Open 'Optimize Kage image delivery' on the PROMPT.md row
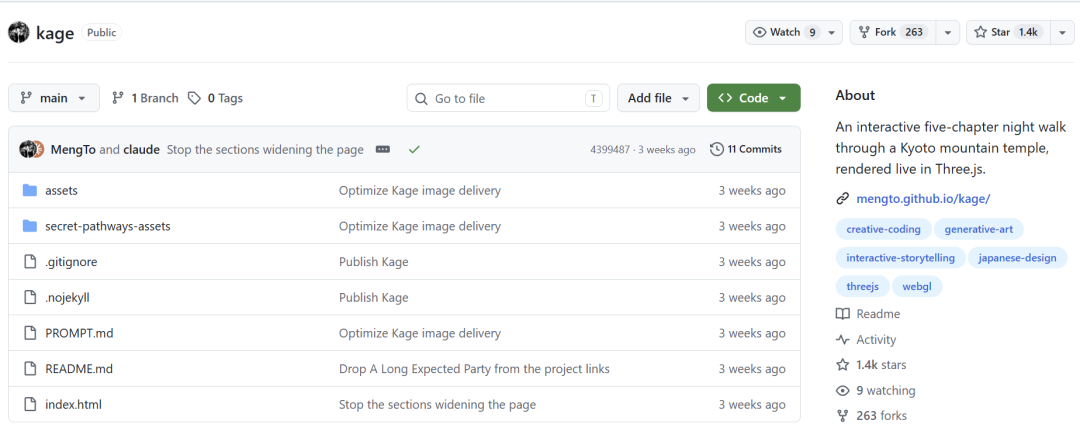This screenshot has width=1080, height=424. [x=419, y=334]
